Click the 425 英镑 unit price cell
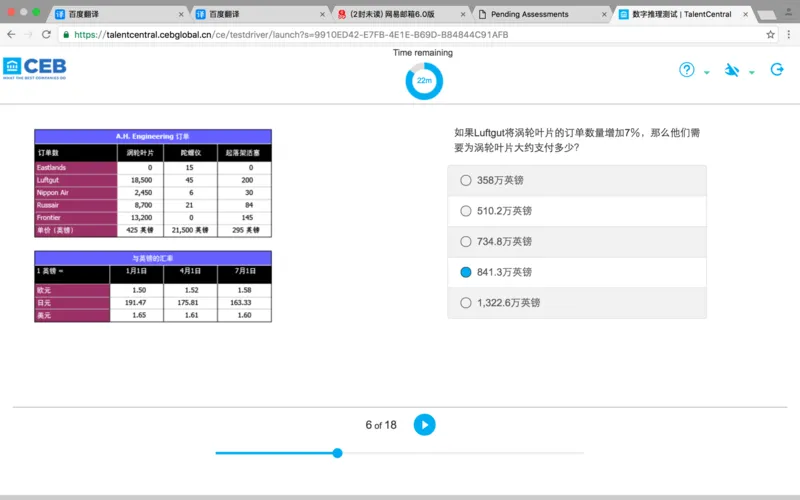Image resolution: width=800 pixels, height=500 pixels. pyautogui.click(x=141, y=230)
